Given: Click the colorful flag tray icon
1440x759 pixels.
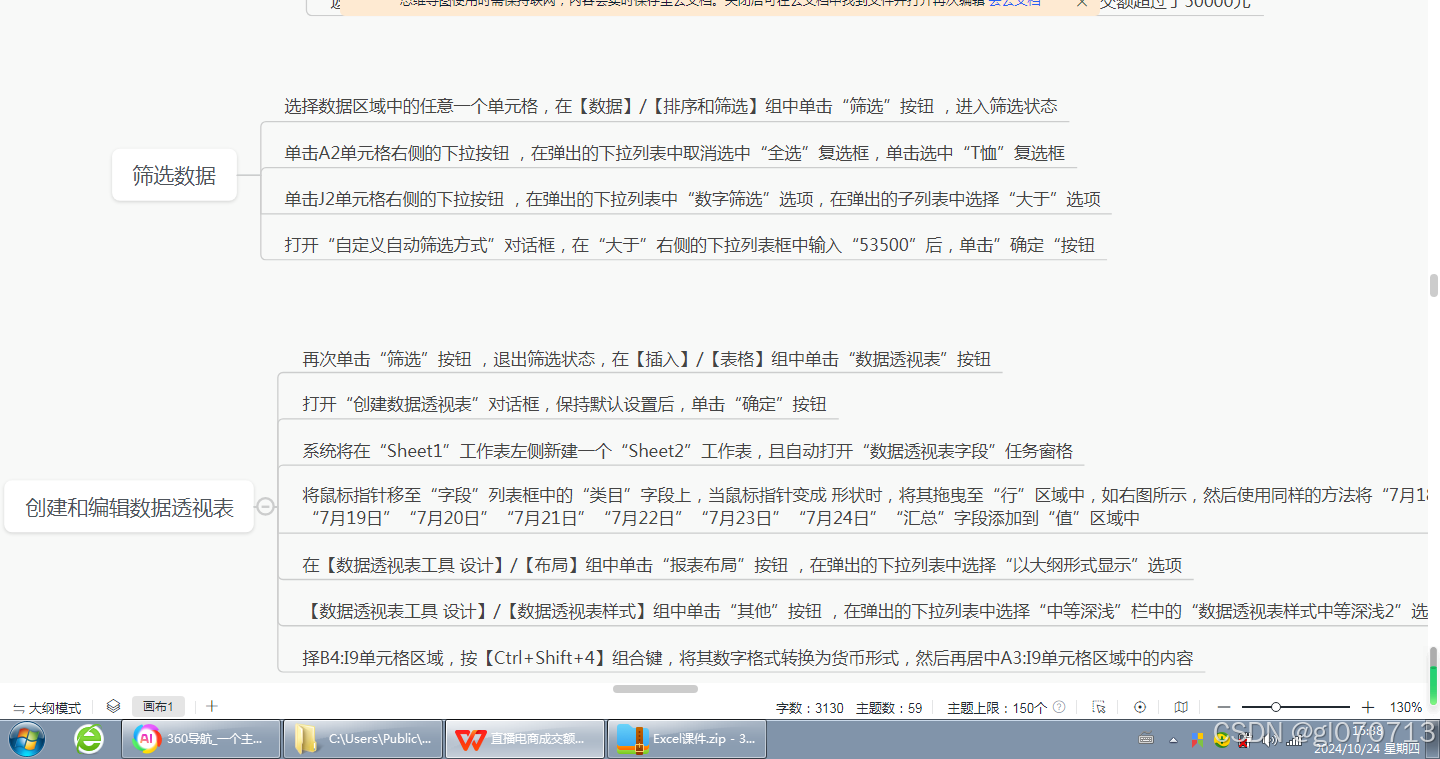Looking at the screenshot, I should (x=1197, y=740).
